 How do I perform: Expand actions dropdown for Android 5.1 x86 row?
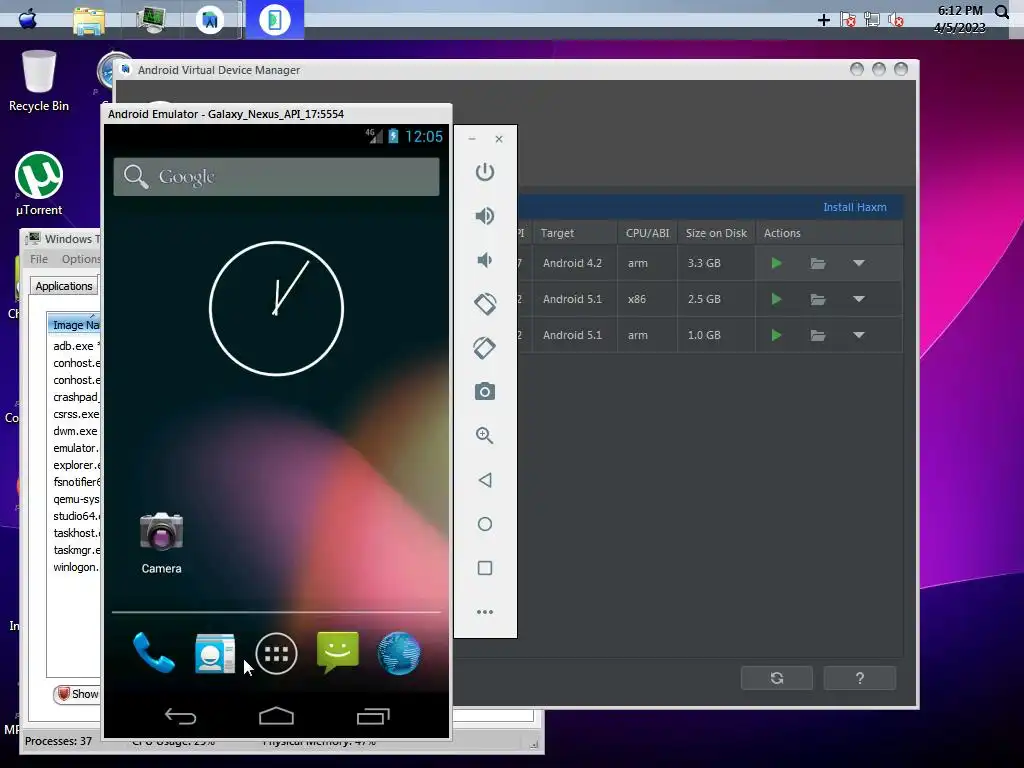click(859, 299)
